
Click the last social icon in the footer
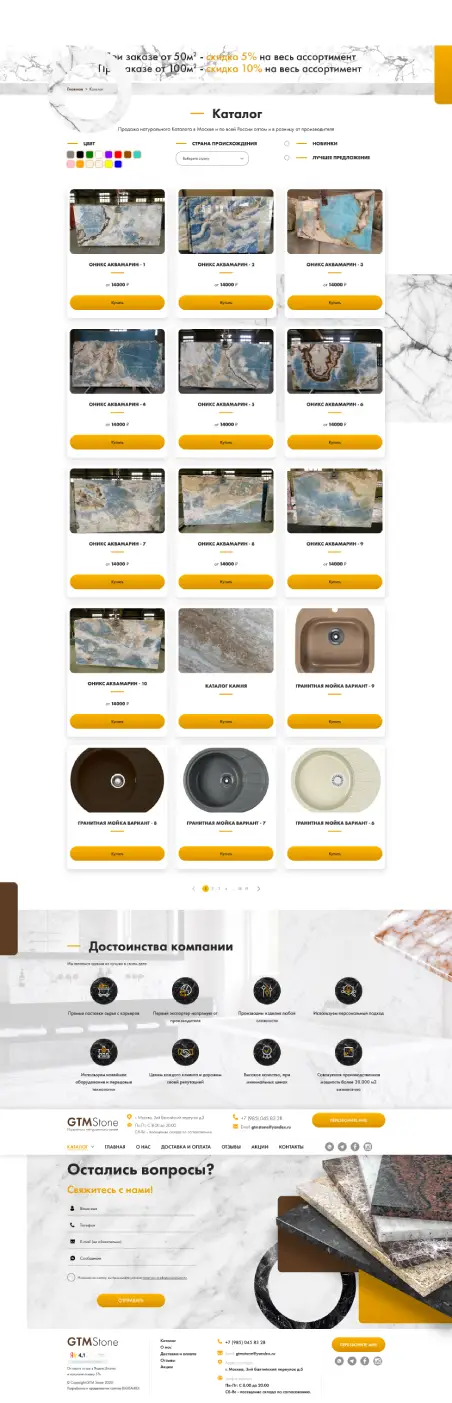click(x=376, y=1361)
